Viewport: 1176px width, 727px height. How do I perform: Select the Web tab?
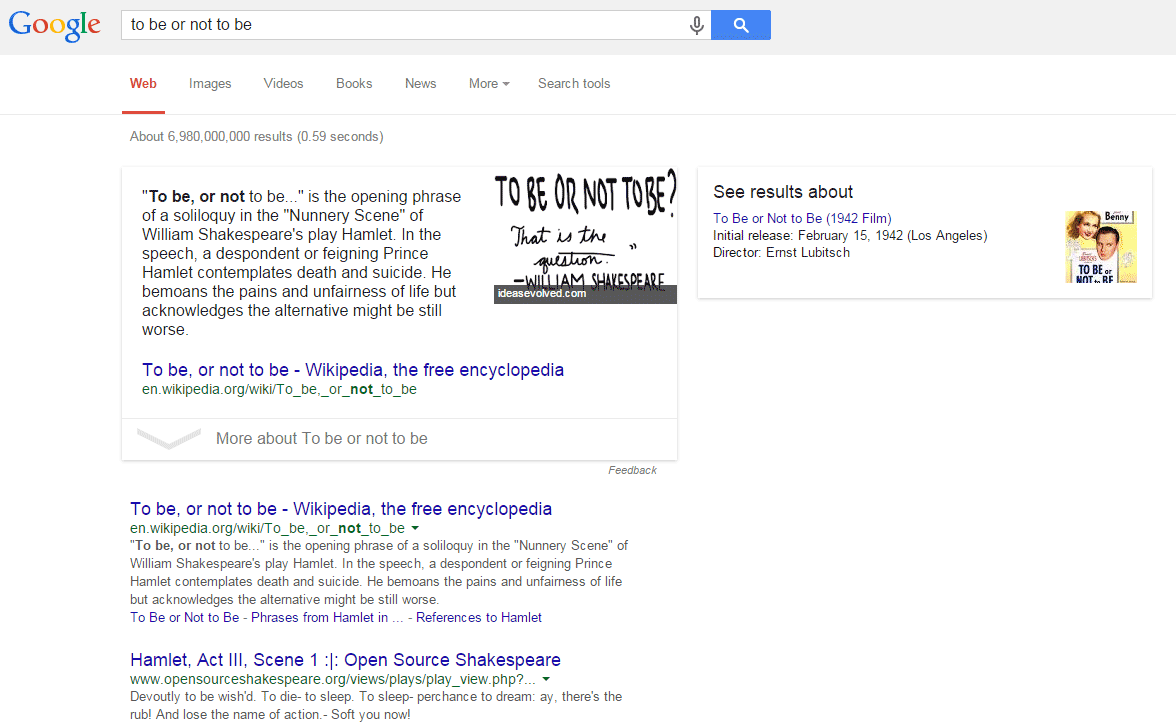143,83
